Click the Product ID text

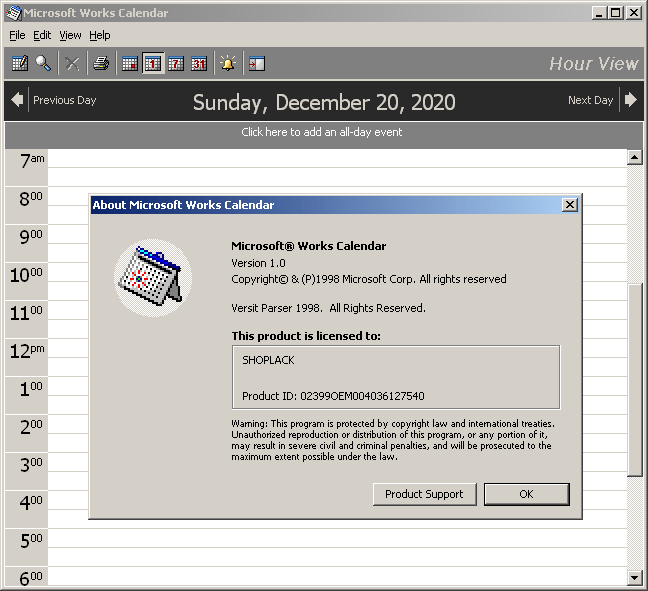coord(333,396)
